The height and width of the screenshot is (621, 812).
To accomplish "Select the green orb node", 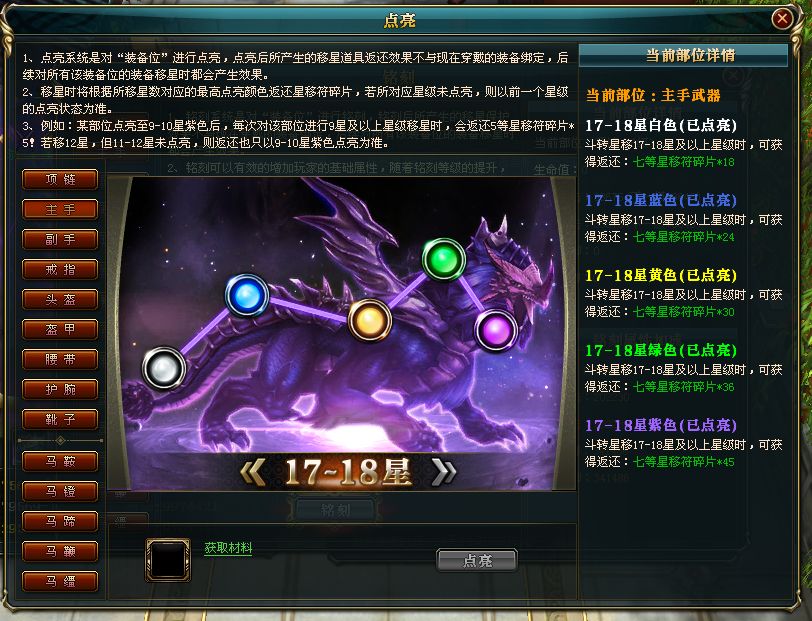I will coord(444,259).
